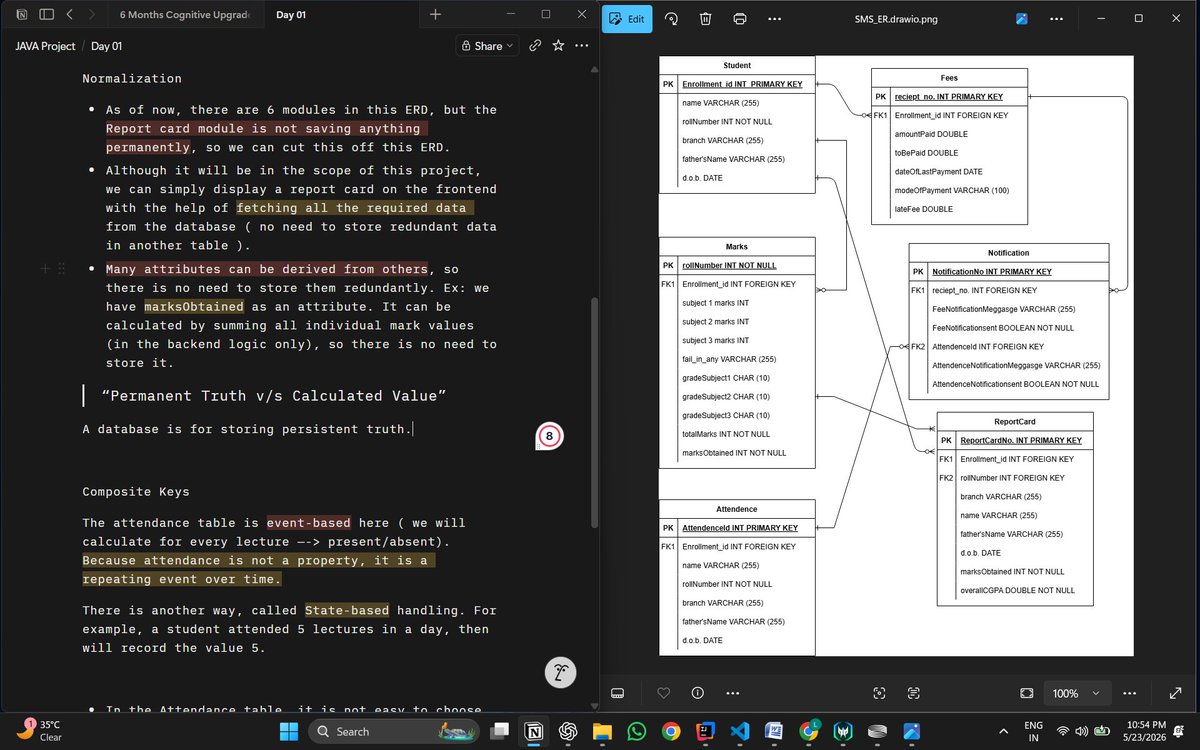The image size is (1200, 750).
Task: Open title-bar three-dot menu left of Minimize
Action: click(x=1058, y=19)
